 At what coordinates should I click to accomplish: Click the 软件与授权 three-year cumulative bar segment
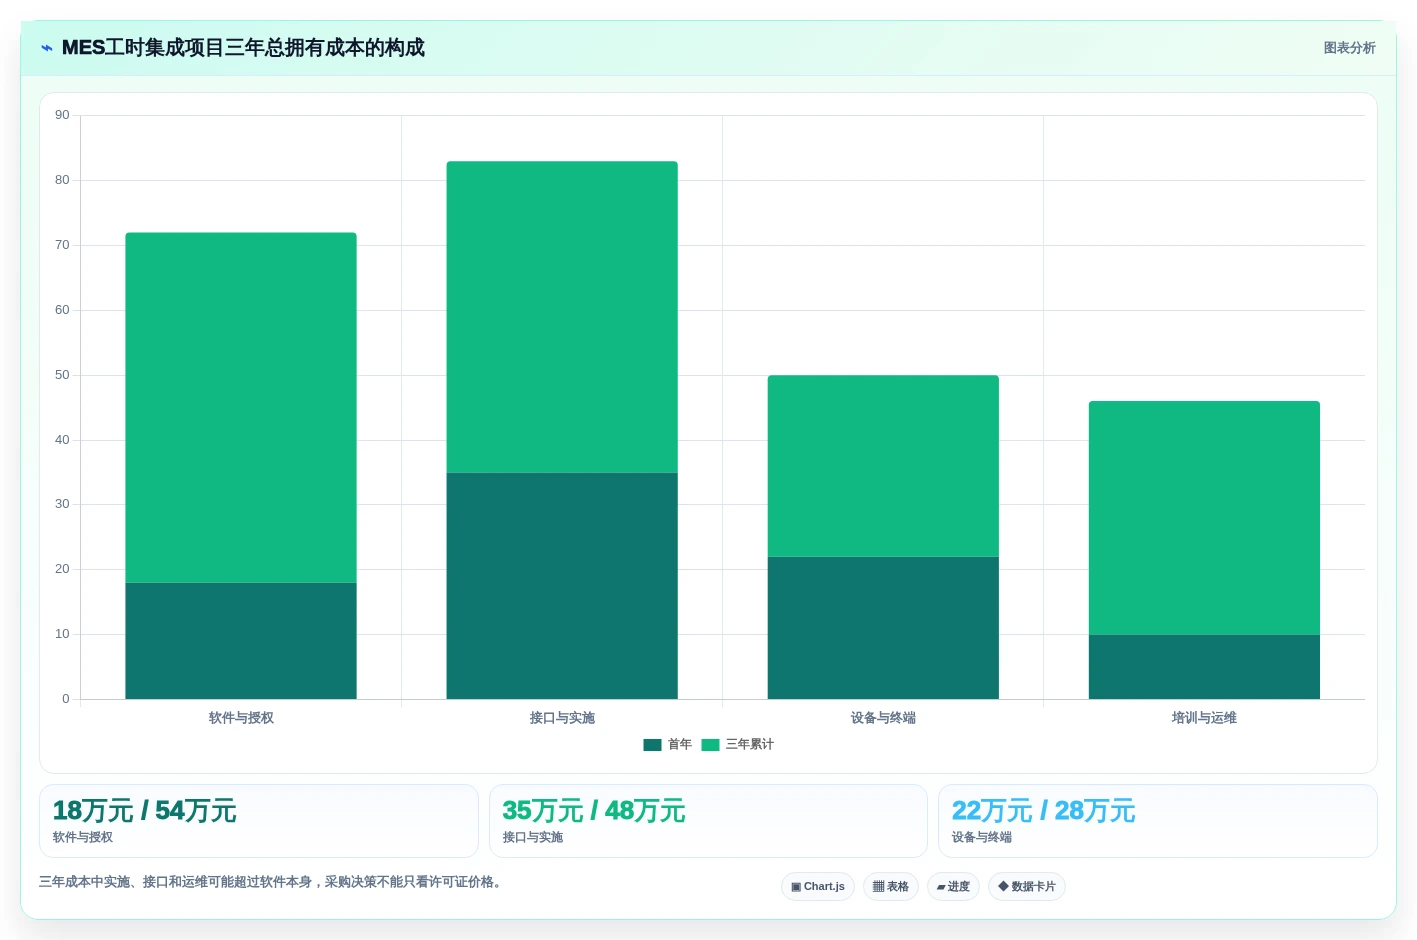[x=241, y=408]
